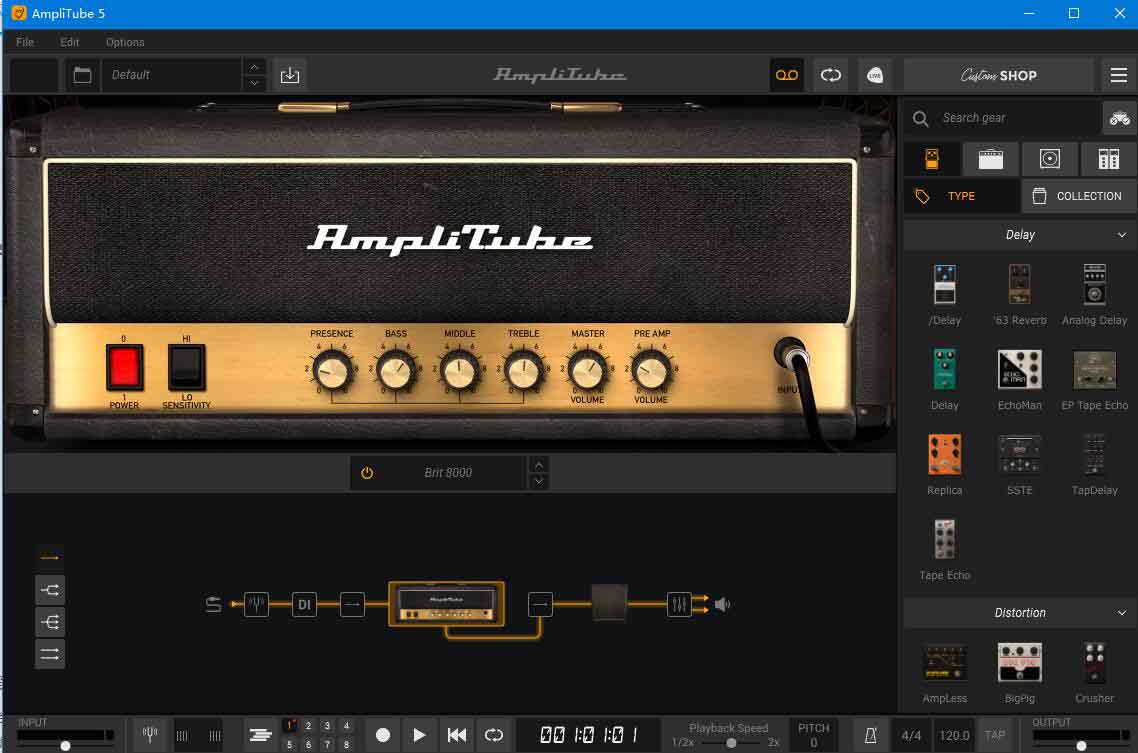Toggle the Brit 8000 amp power button
Screen dimensions: 1138x753
pyautogui.click(x=367, y=473)
